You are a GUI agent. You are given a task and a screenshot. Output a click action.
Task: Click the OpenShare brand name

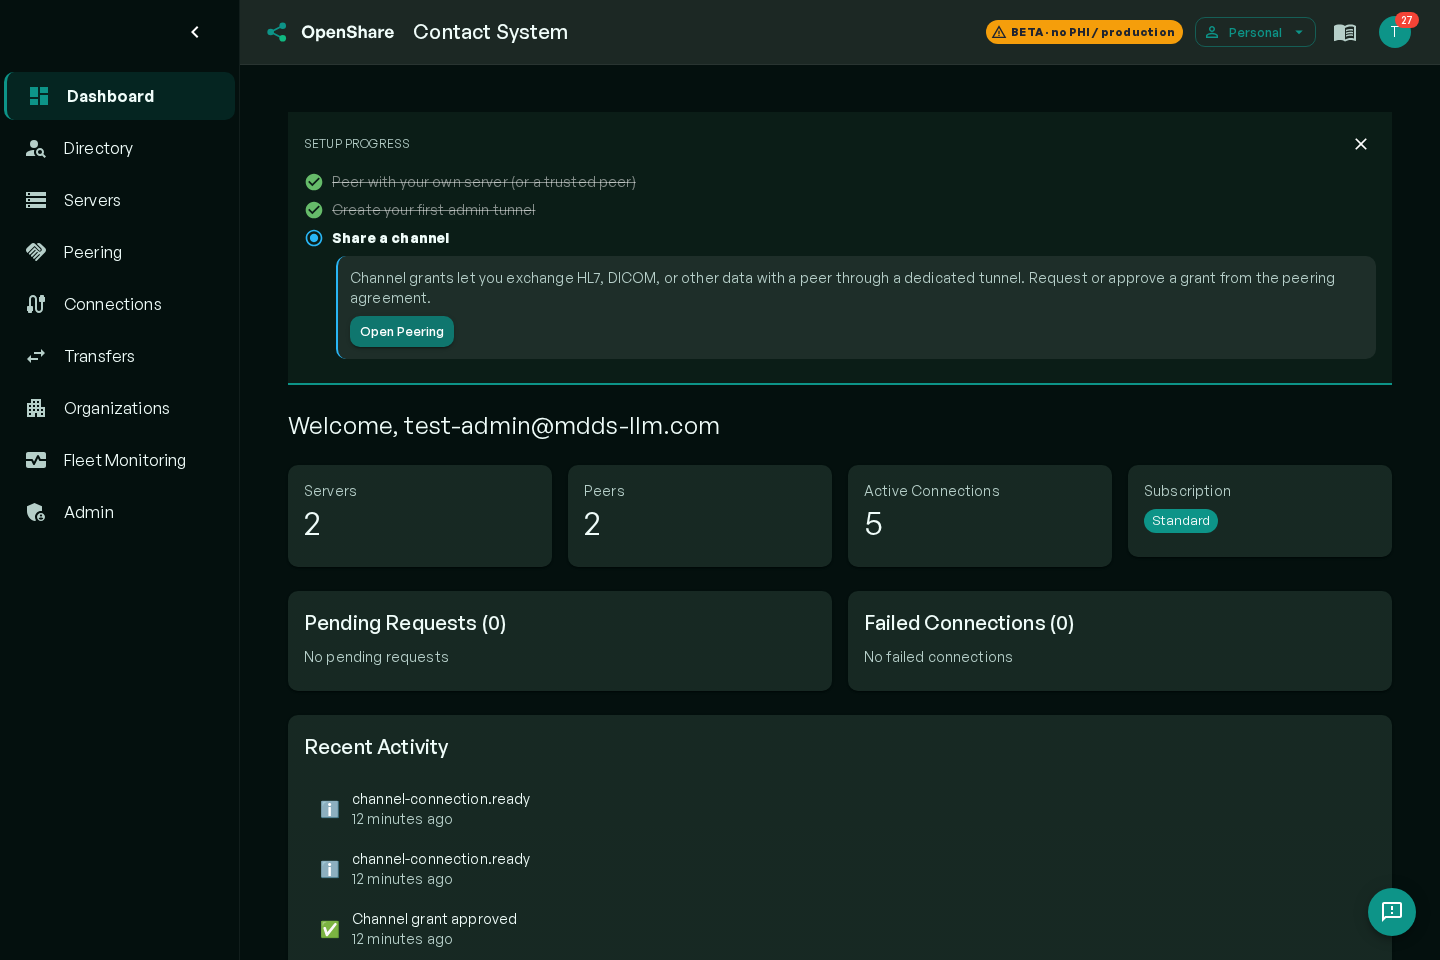[347, 32]
